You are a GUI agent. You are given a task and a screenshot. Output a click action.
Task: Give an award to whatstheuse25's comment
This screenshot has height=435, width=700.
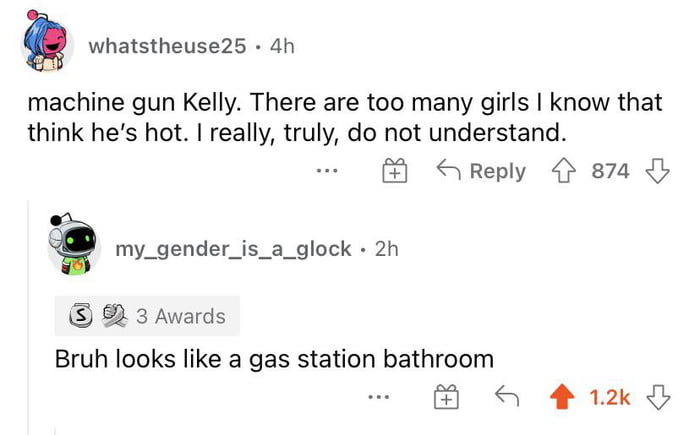click(x=394, y=171)
